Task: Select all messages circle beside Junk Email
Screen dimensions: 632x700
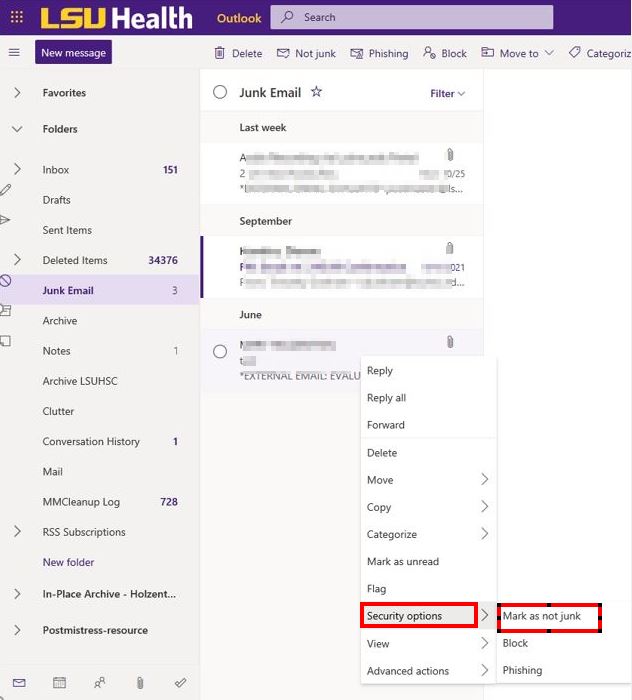Action: pos(220,93)
